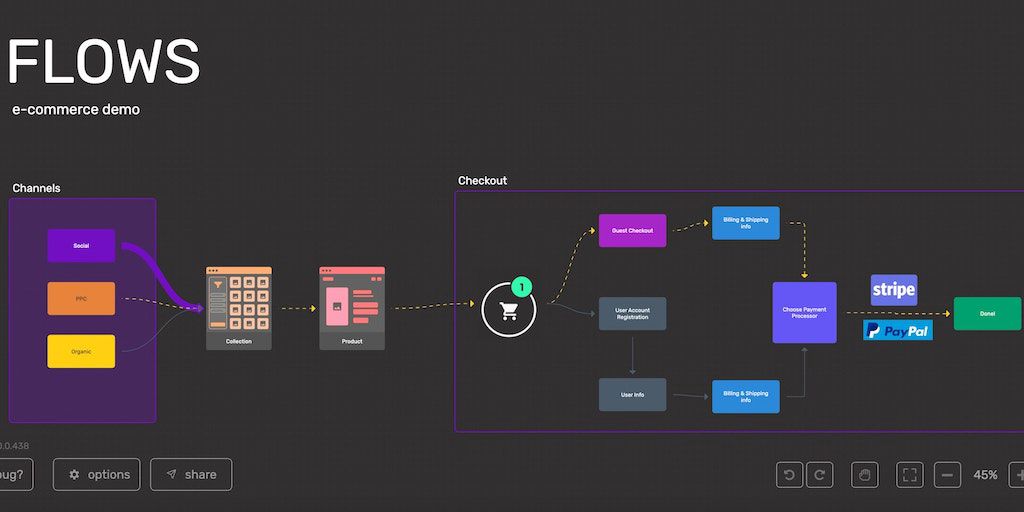Zoom out with the minus button

pyautogui.click(x=947, y=475)
